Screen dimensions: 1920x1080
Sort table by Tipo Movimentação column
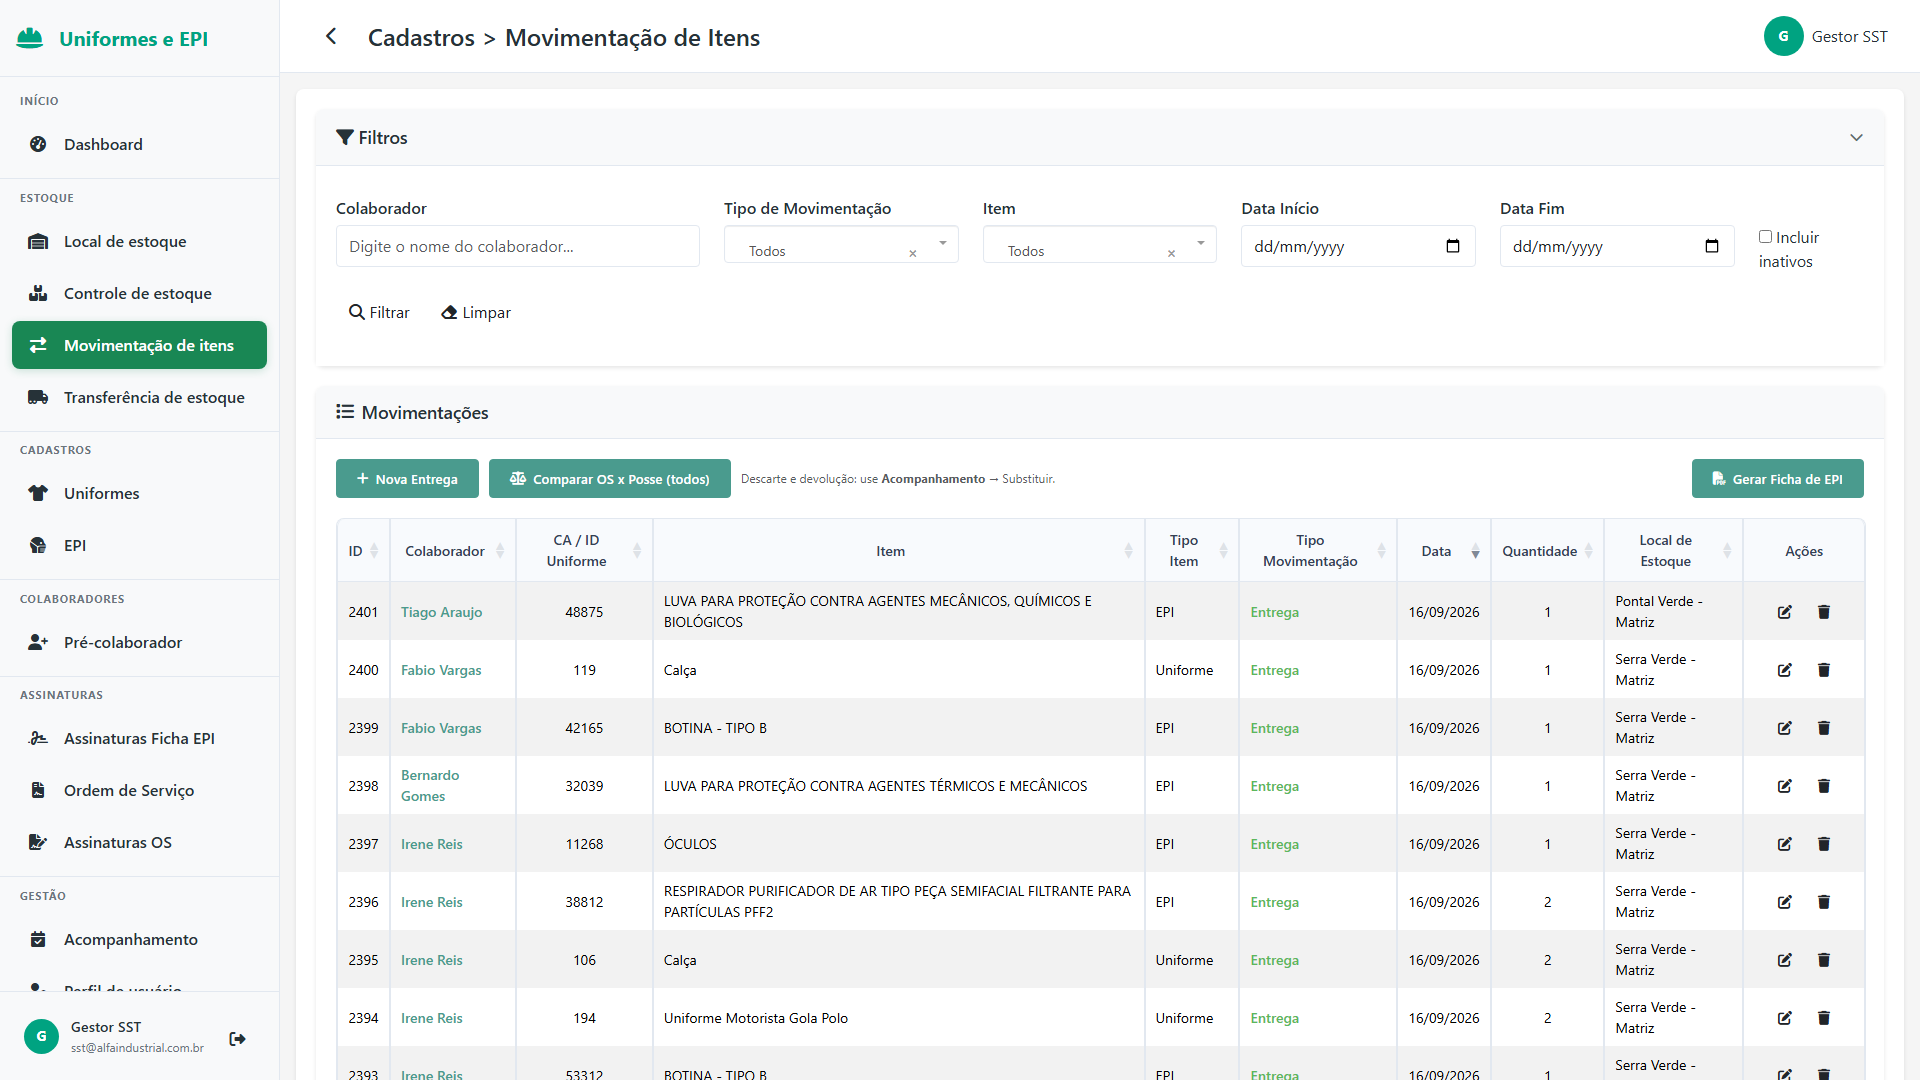[1318, 551]
